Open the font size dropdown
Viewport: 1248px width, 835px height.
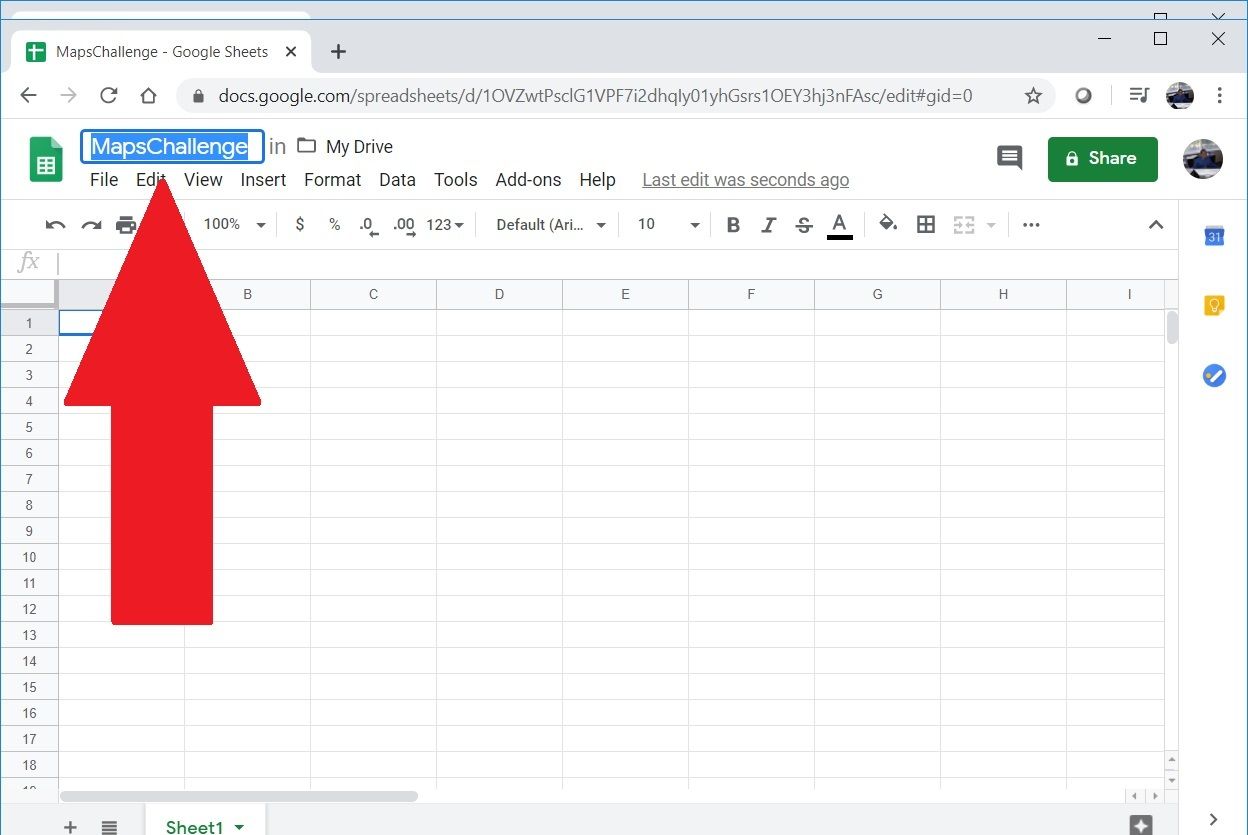pyautogui.click(x=664, y=224)
